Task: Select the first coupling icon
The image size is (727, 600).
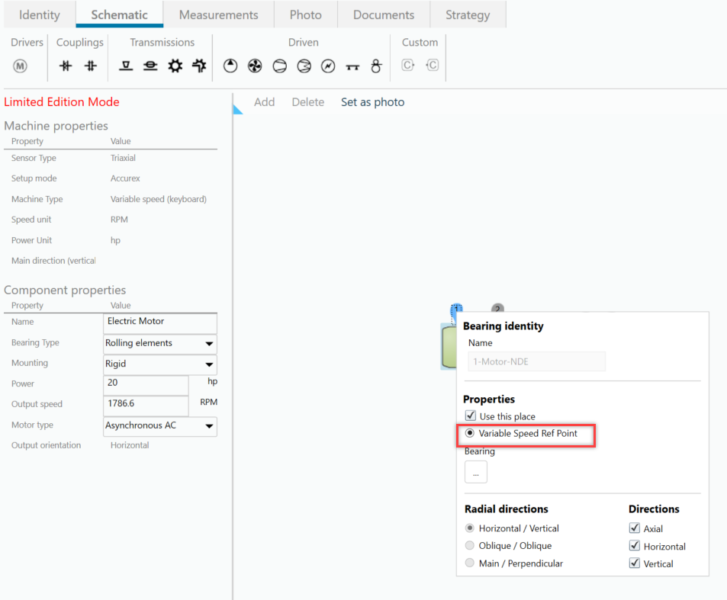Action: (66, 66)
